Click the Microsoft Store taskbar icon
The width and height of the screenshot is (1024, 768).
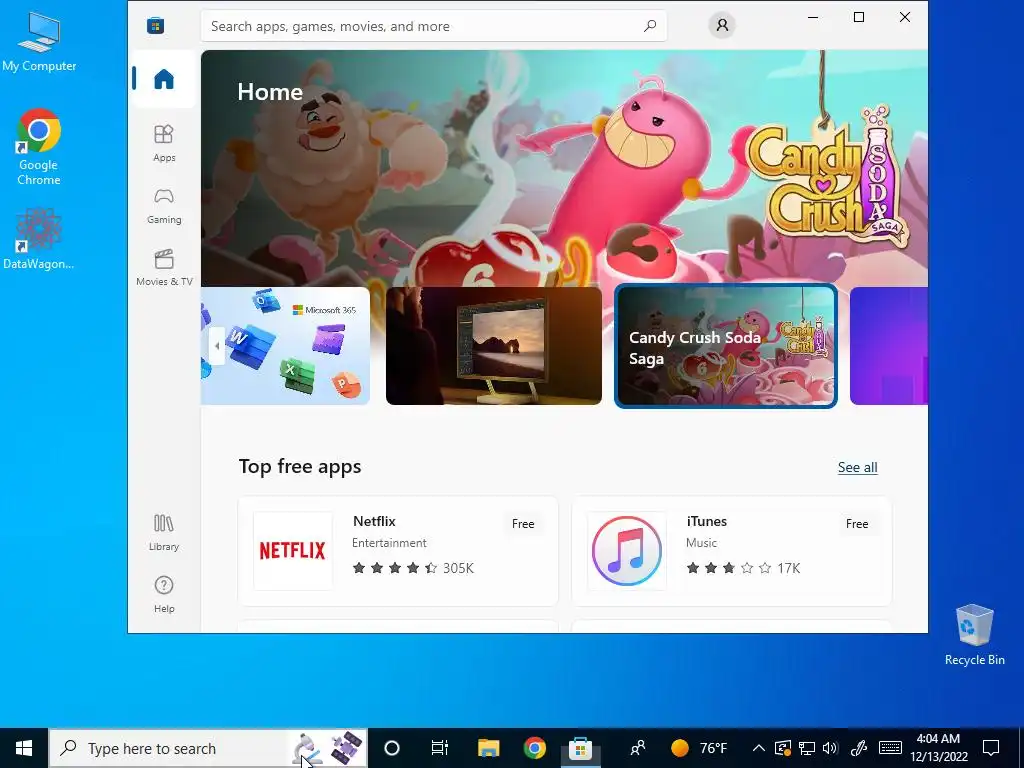pos(580,748)
